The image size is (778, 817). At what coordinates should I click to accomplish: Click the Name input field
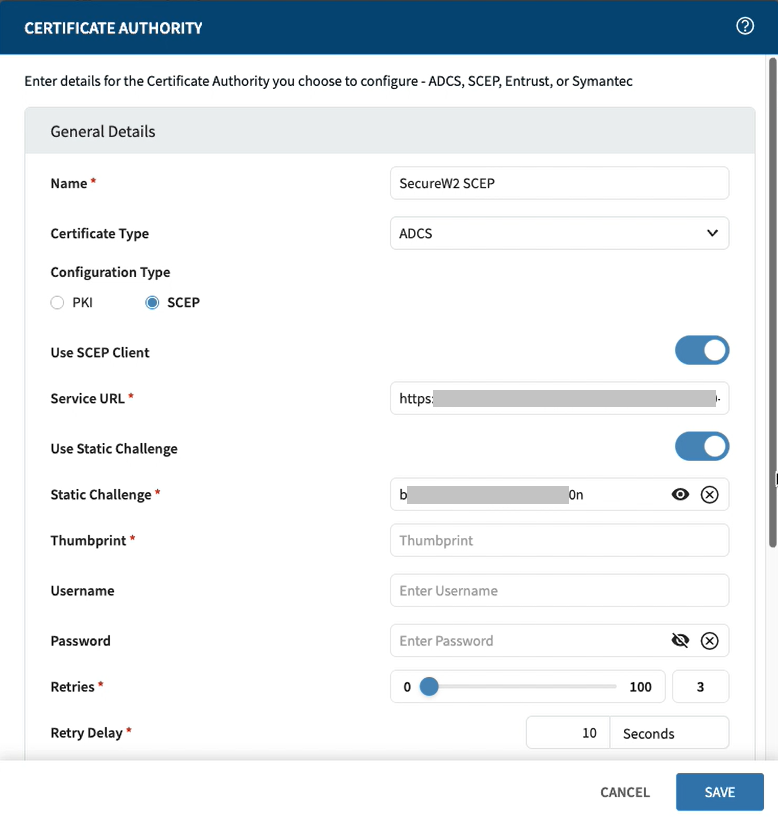coord(559,183)
